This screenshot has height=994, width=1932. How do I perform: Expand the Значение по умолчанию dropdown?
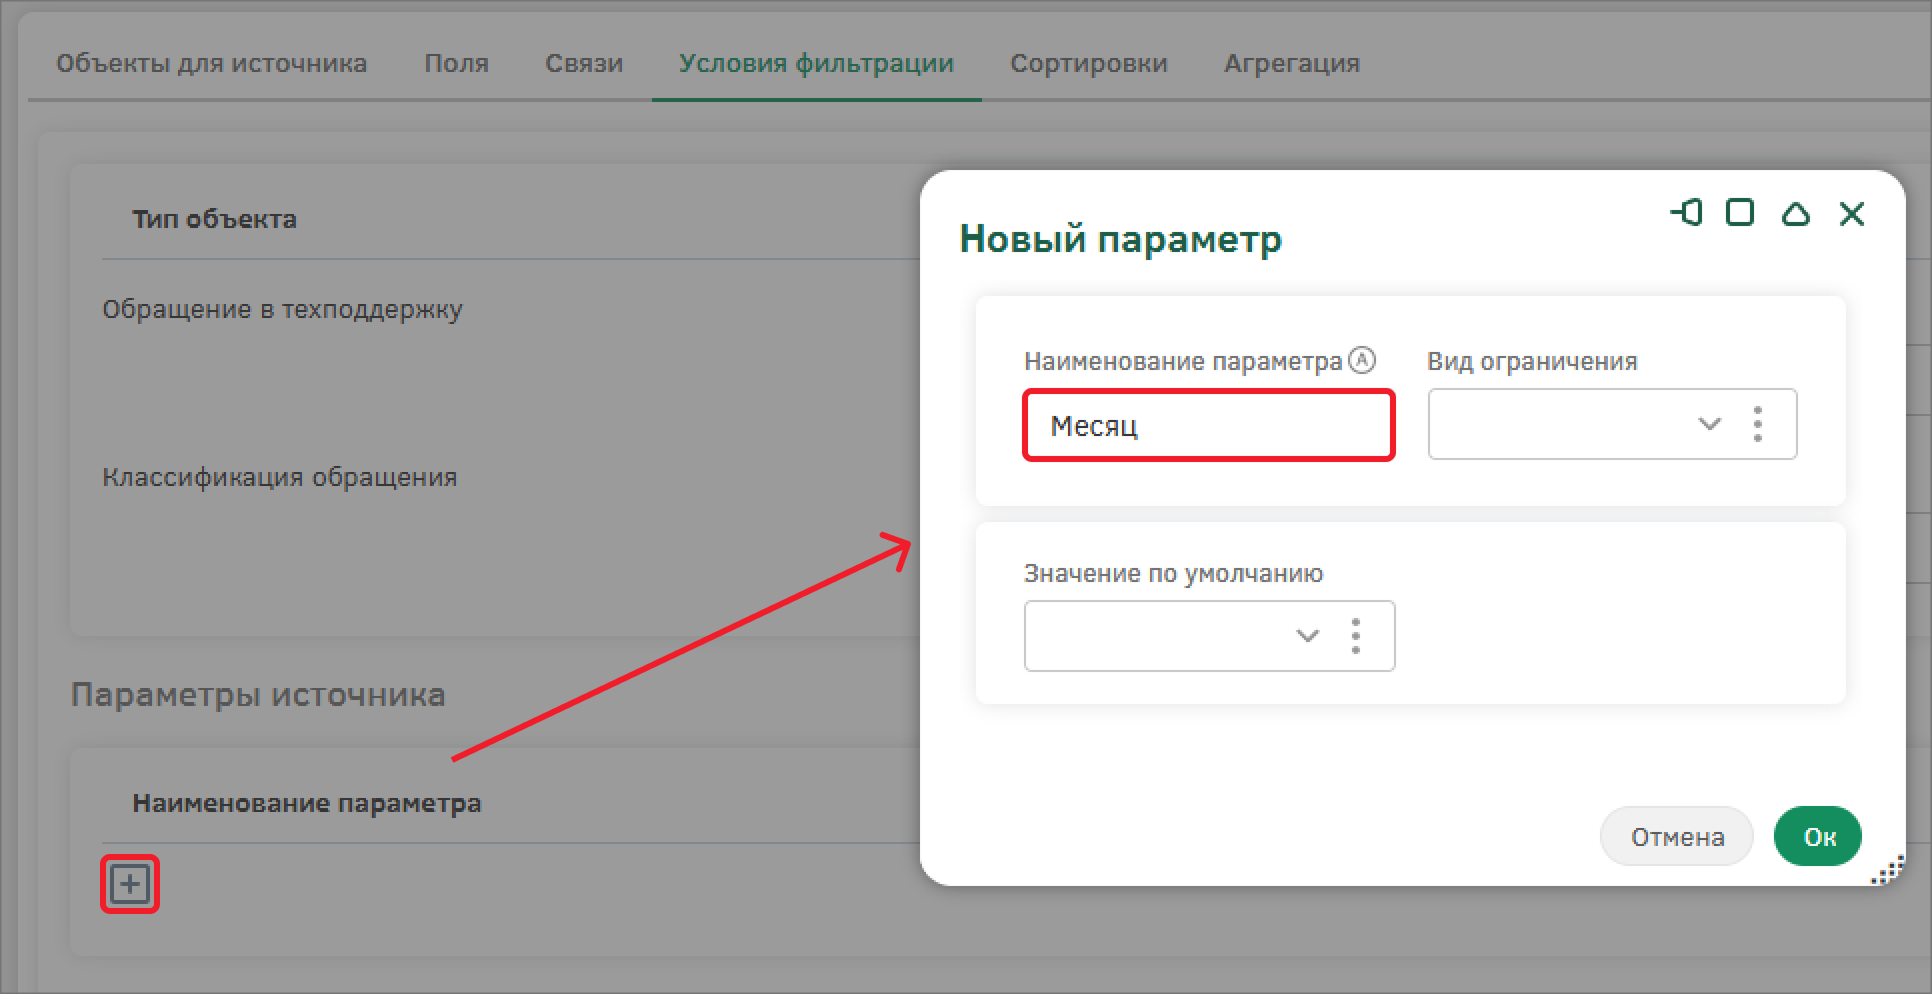(1308, 636)
